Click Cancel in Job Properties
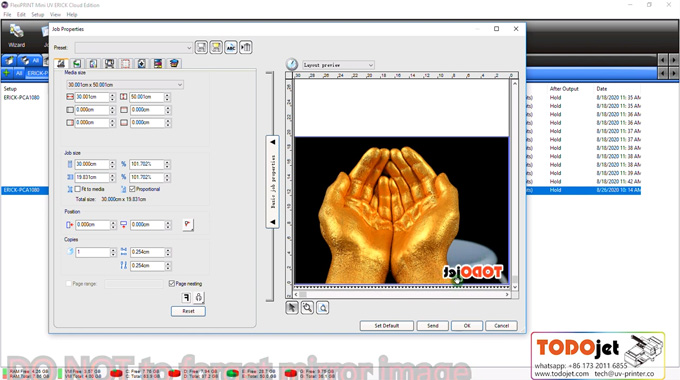Screen dimensions: 680x380 click(x=501, y=326)
